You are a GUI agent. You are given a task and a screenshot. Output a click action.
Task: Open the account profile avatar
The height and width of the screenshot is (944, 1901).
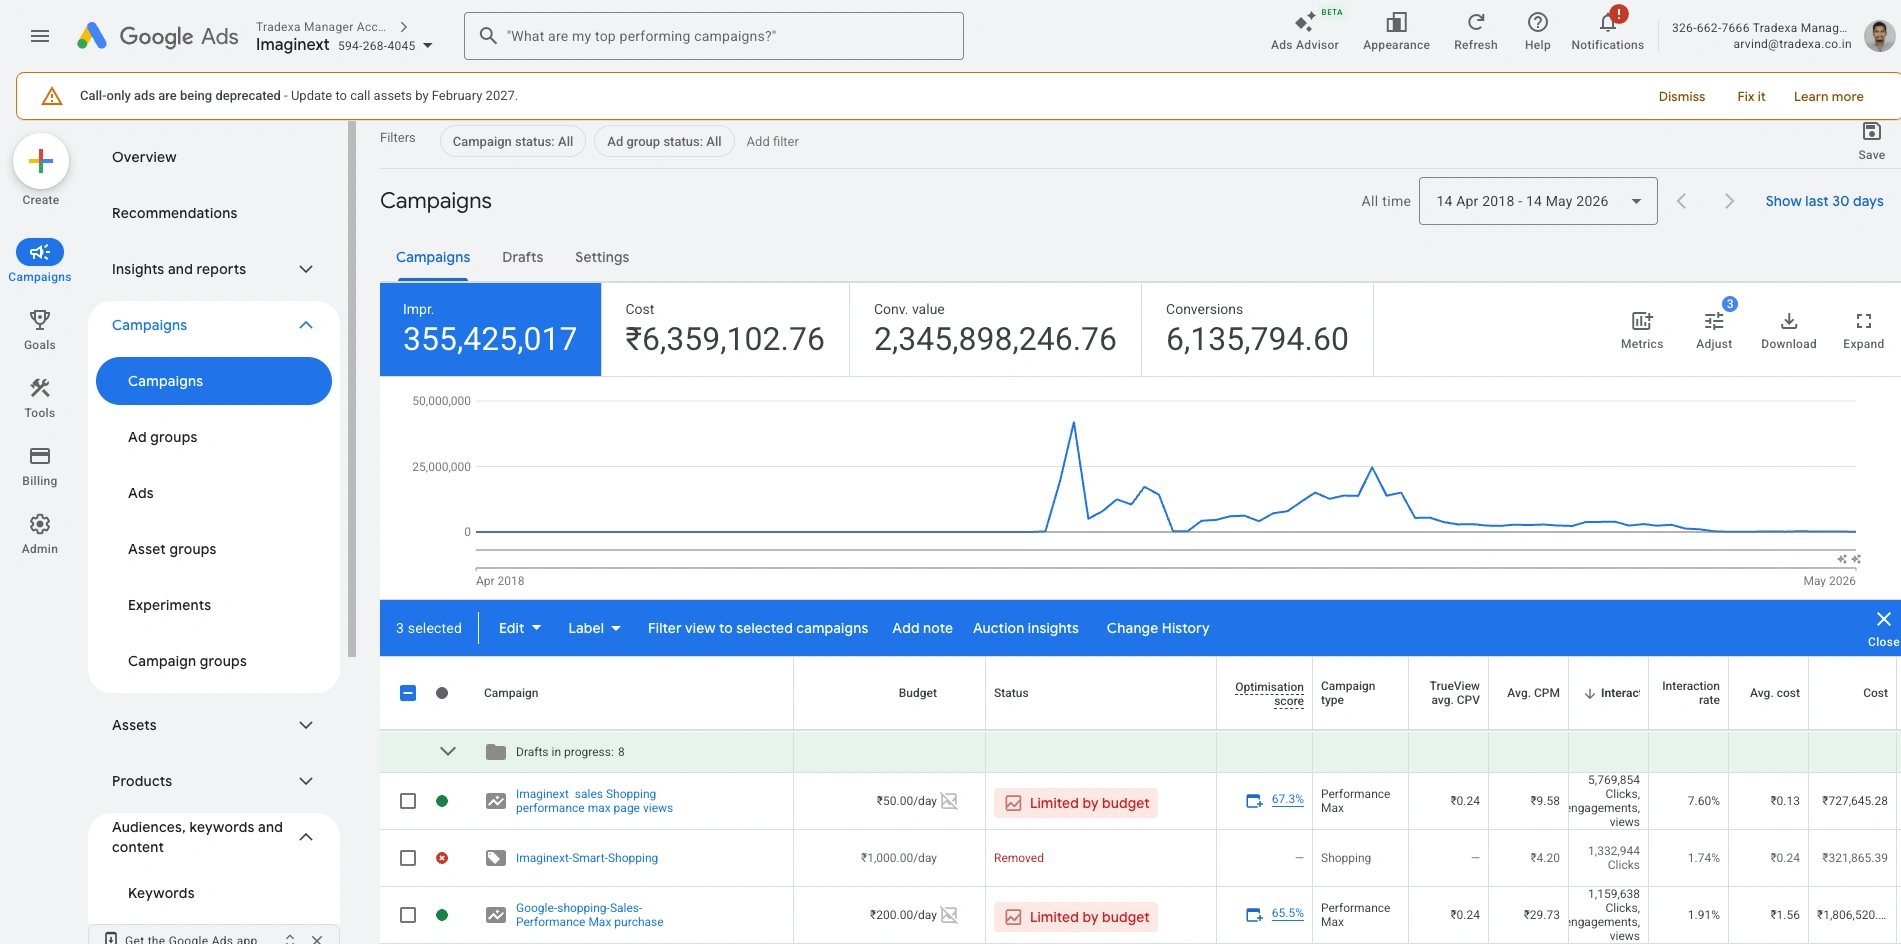(1879, 36)
